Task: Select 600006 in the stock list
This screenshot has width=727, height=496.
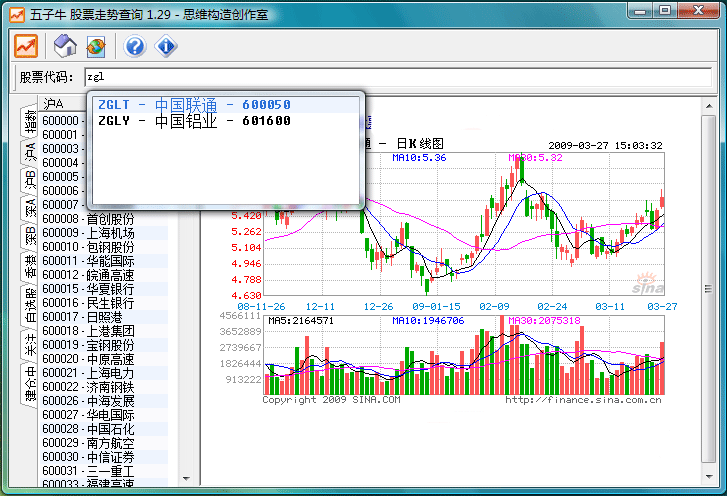Action: tap(63, 191)
